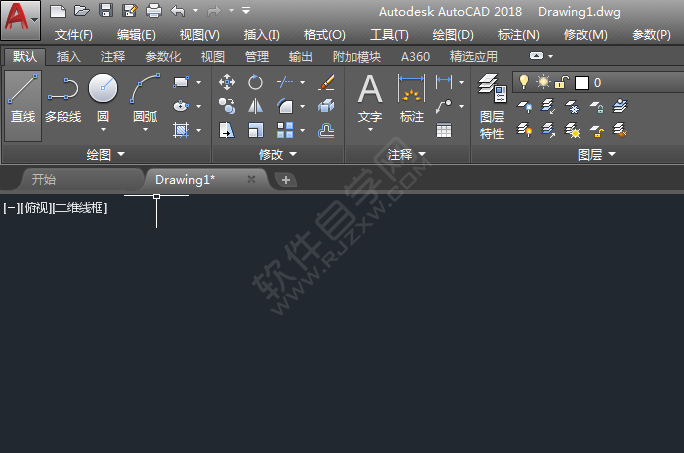Select the Scale tool icon

click(255, 130)
